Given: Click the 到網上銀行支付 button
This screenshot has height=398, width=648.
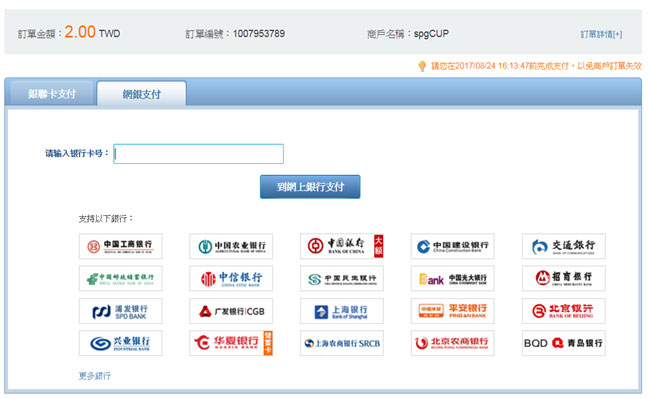Looking at the screenshot, I should point(310,187).
